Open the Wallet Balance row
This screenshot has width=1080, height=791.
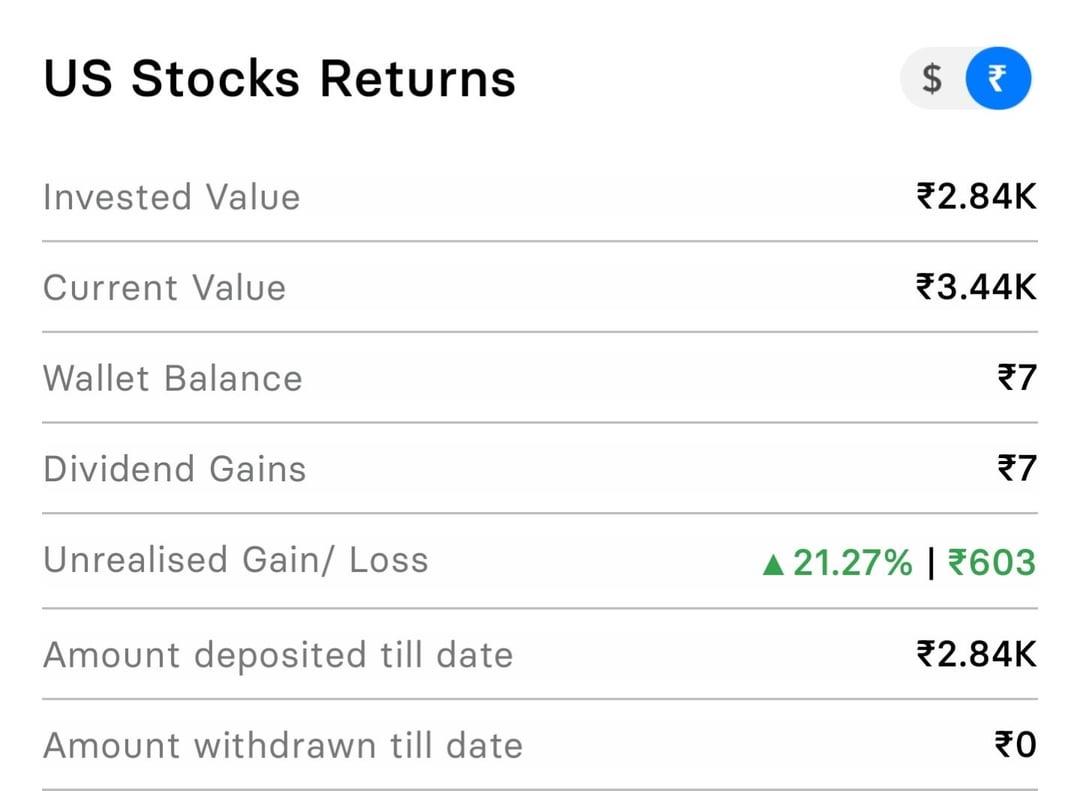click(x=540, y=378)
